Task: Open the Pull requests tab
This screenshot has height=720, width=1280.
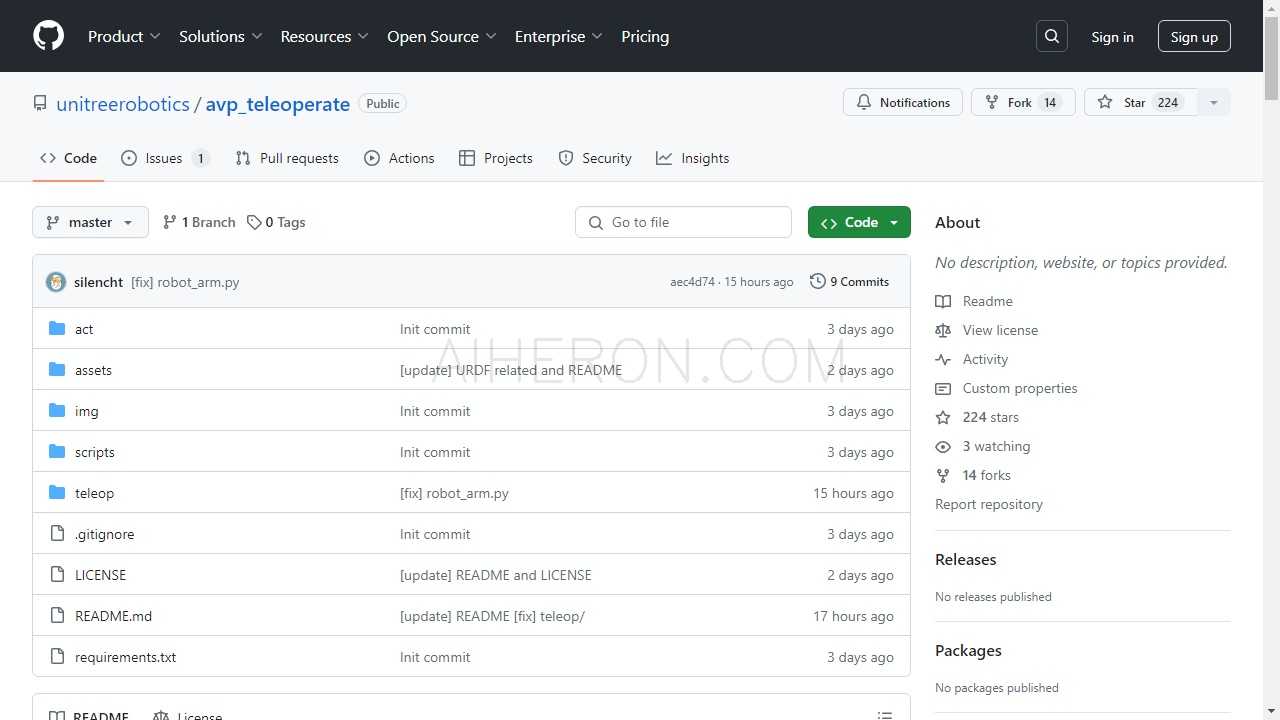Action: pos(287,158)
